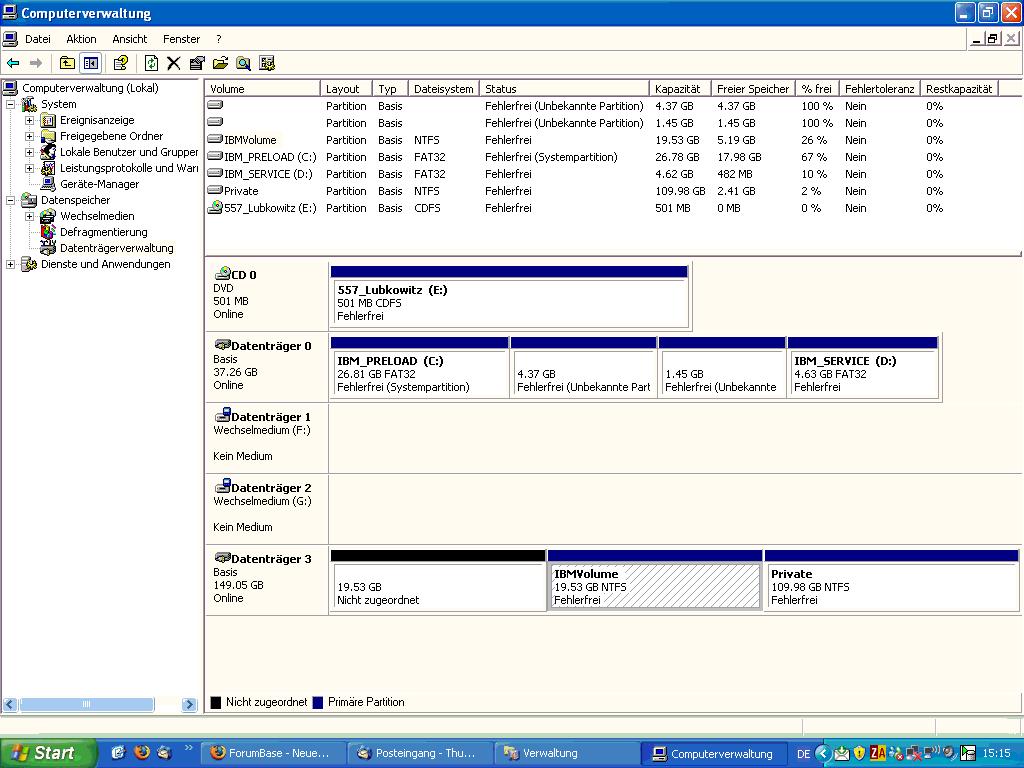Open the Ansicht menu
1024x768 pixels.
tap(129, 39)
